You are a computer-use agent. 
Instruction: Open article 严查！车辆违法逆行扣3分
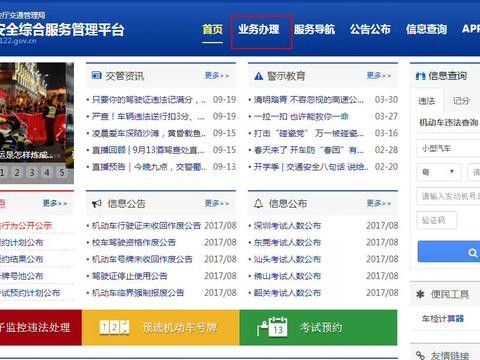(x=148, y=116)
